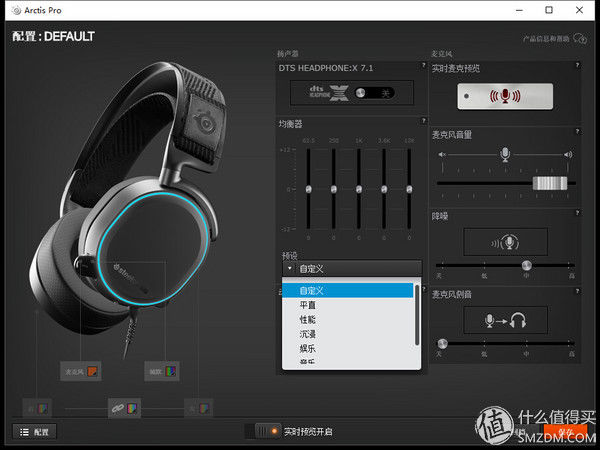Click the microphone icon above mic volume
600x450 pixels.
(505, 154)
